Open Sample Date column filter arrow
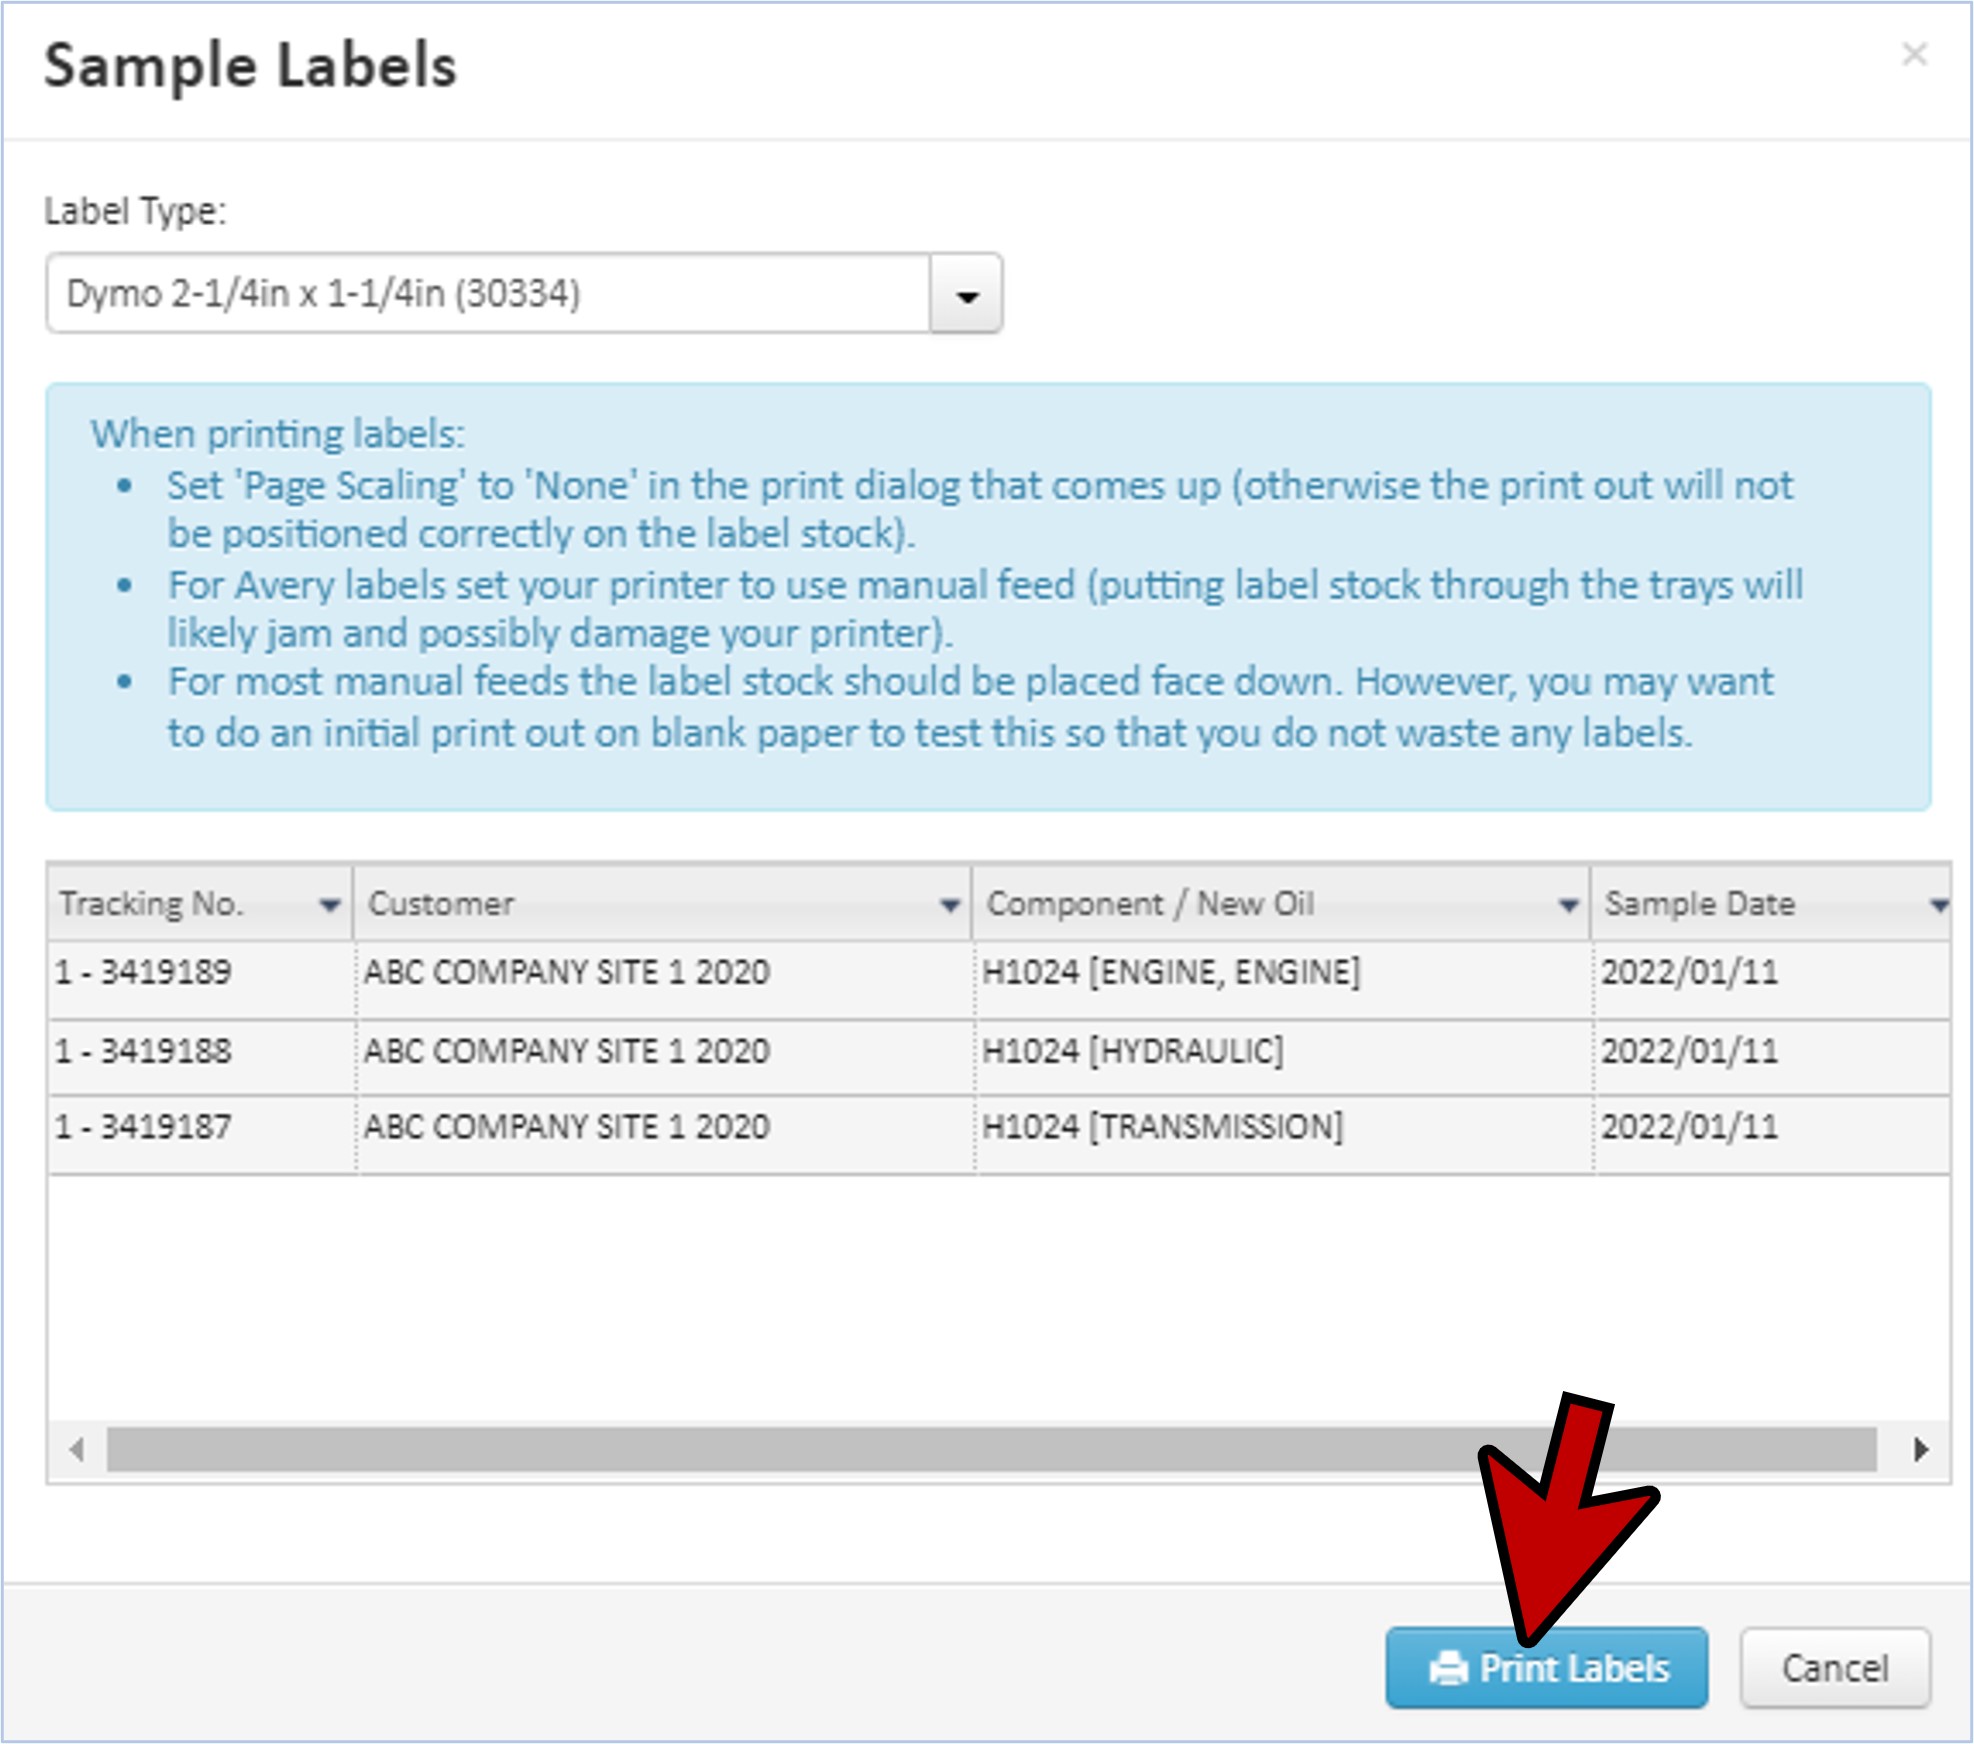The width and height of the screenshot is (1974, 1744). (1938, 905)
